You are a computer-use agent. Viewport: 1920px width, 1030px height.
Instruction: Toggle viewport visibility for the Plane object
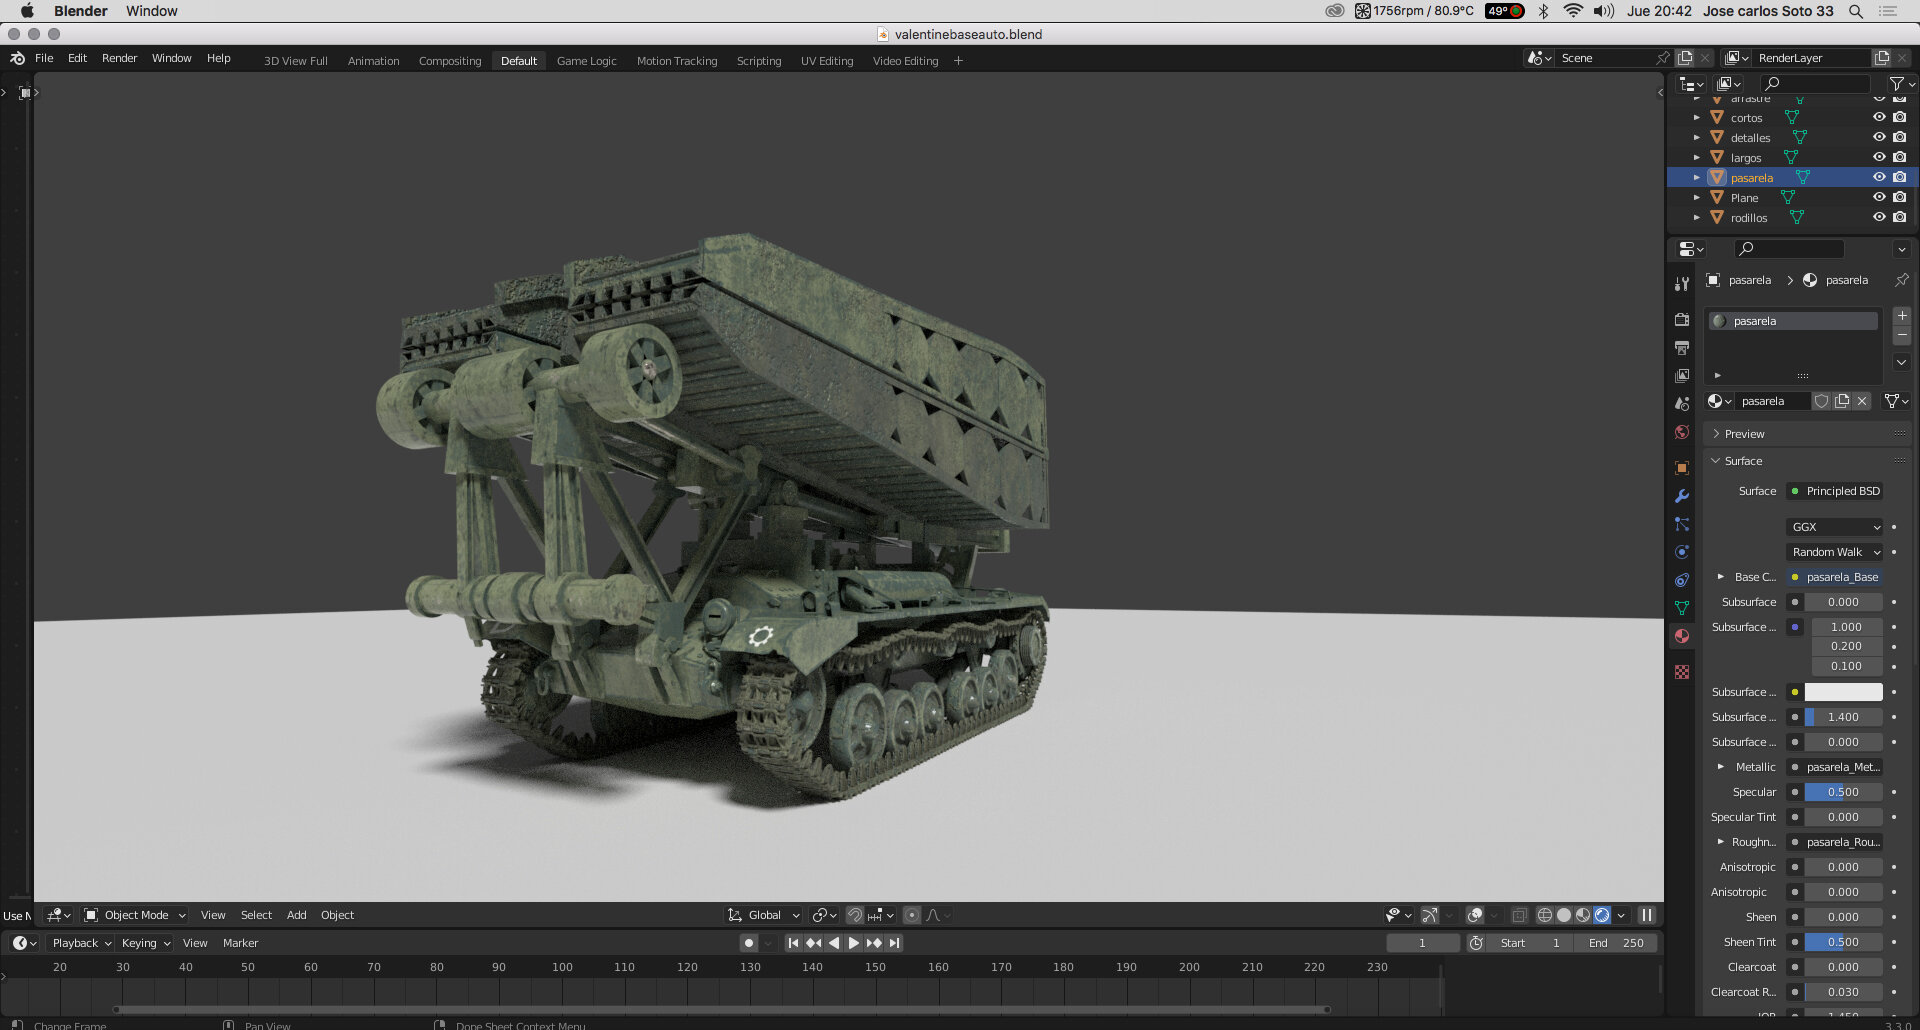coord(1879,197)
